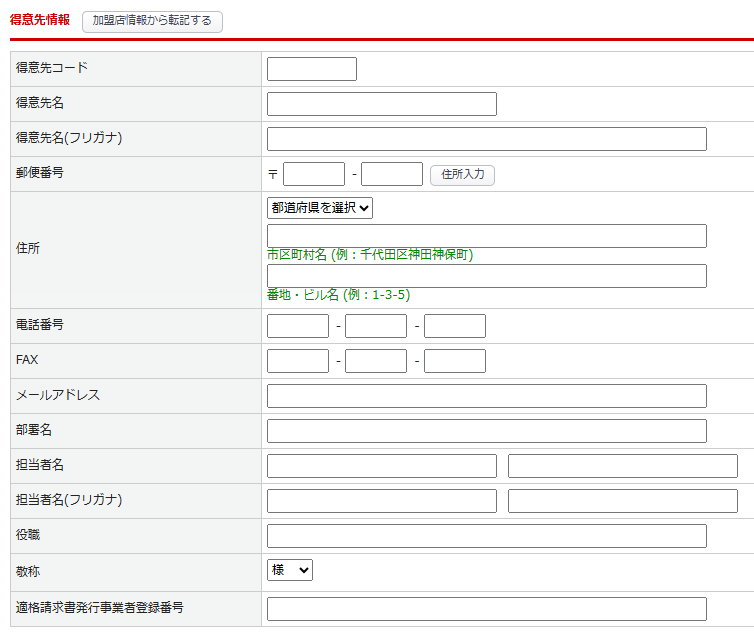Screen dimensions: 754x634
Task: Open the 都道府県を選択 dropdown
Action: 320,208
